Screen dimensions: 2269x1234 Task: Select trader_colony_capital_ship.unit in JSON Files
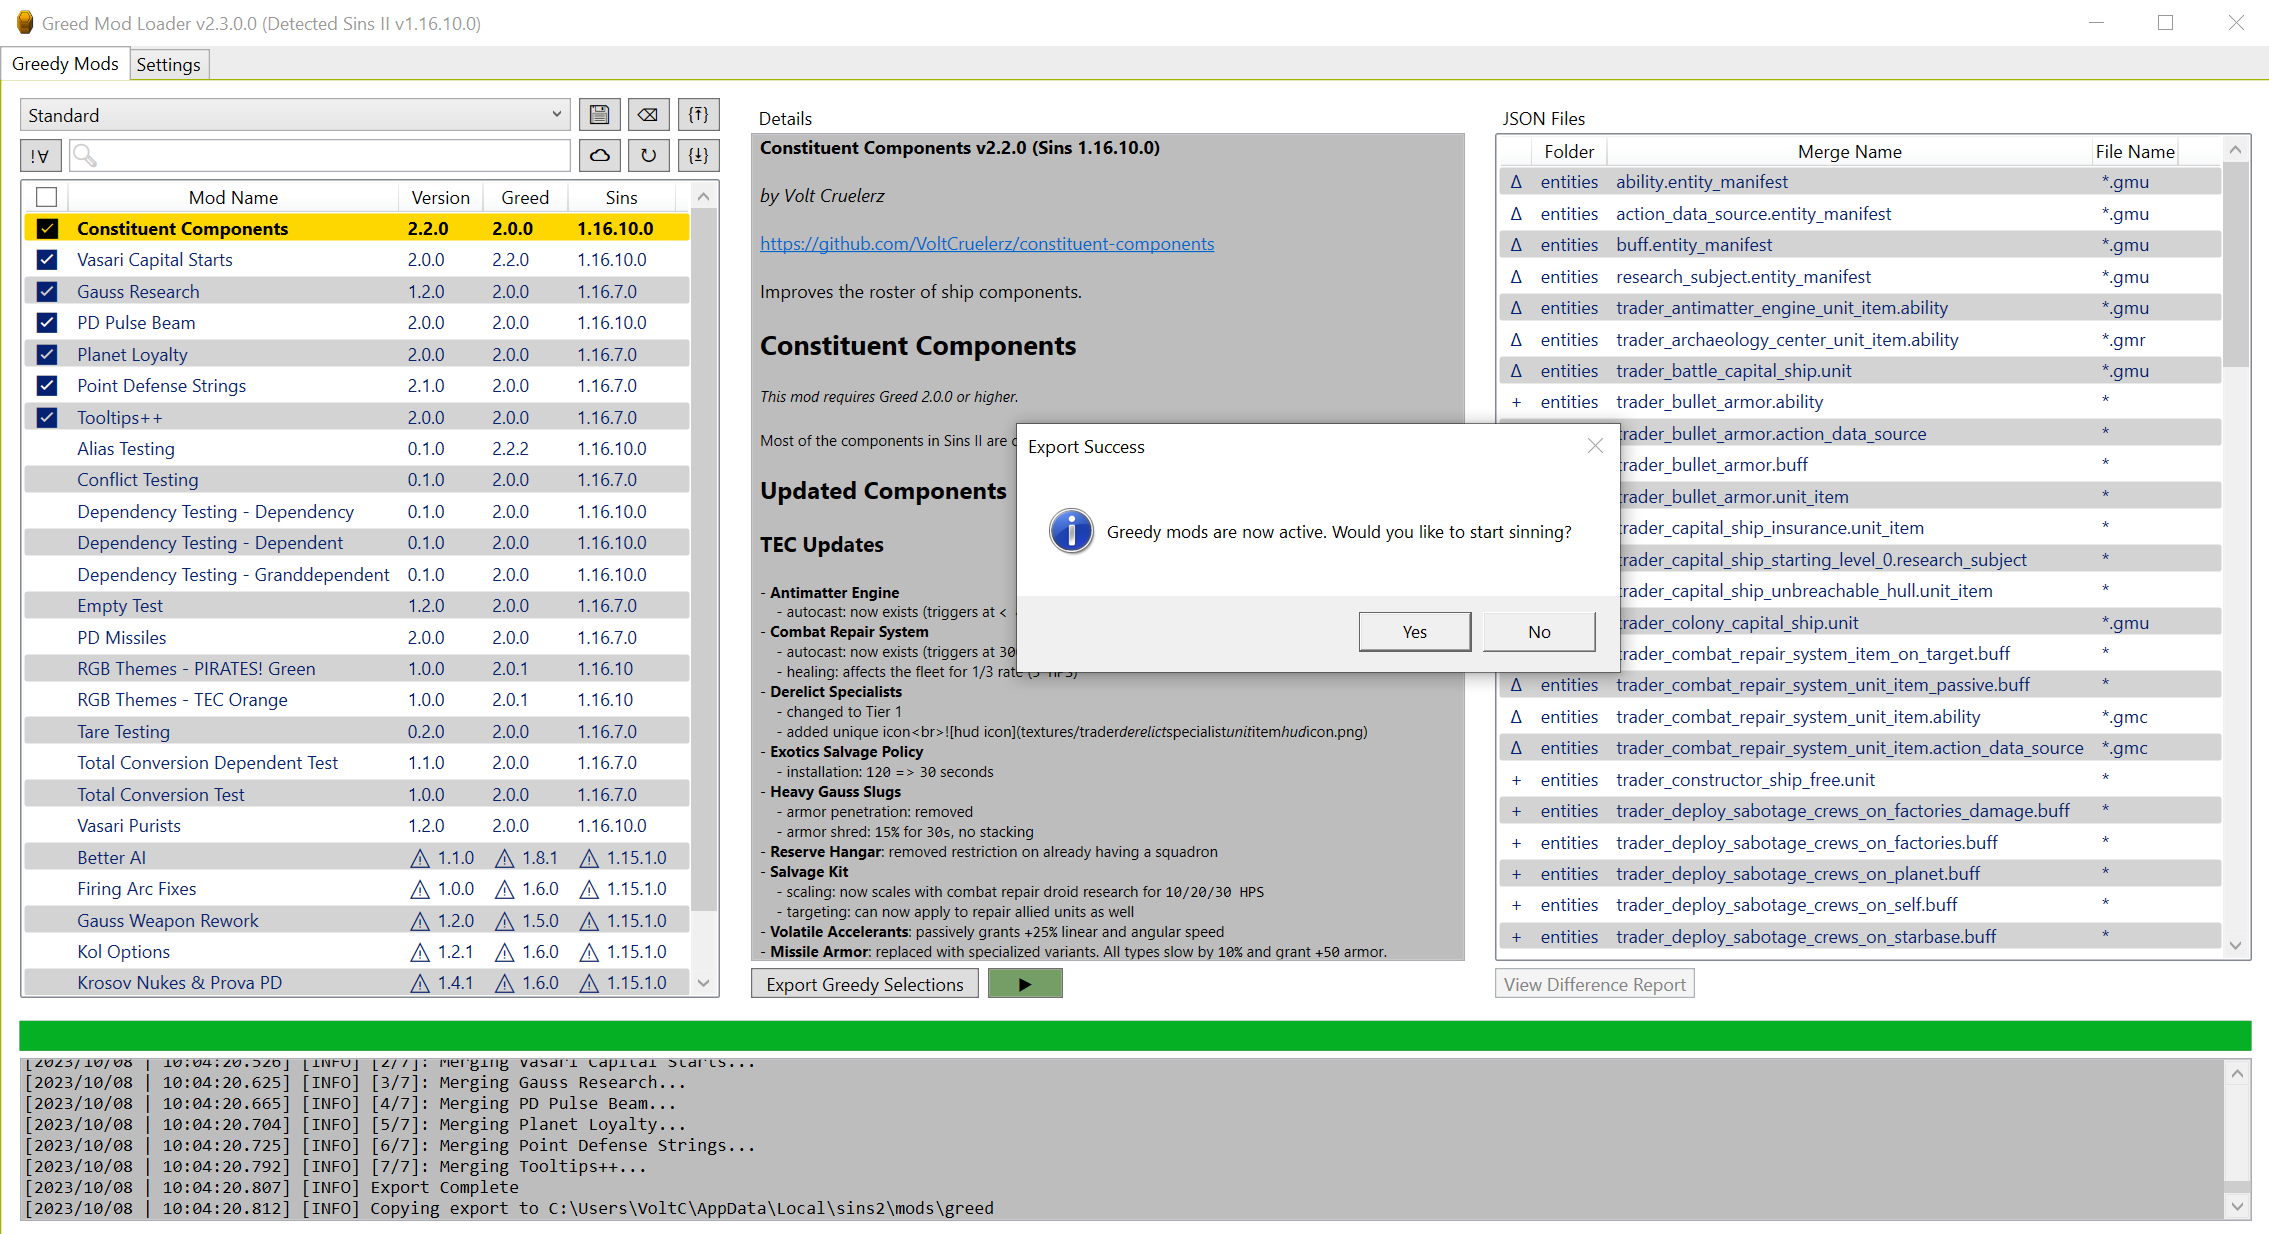[1860, 623]
